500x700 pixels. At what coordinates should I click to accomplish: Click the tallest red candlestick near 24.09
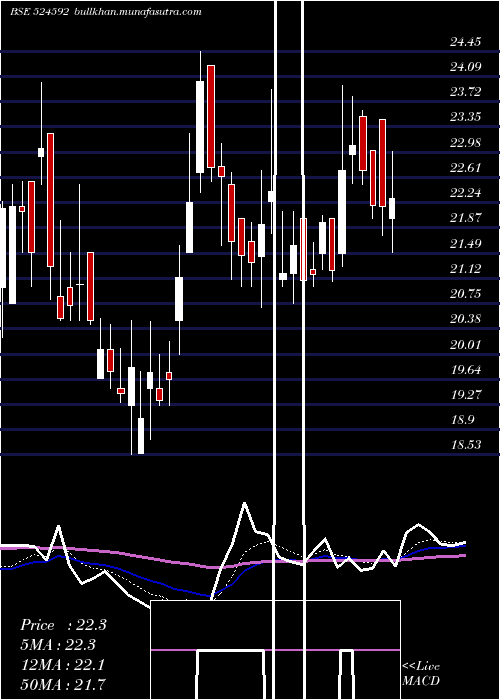coord(211,117)
